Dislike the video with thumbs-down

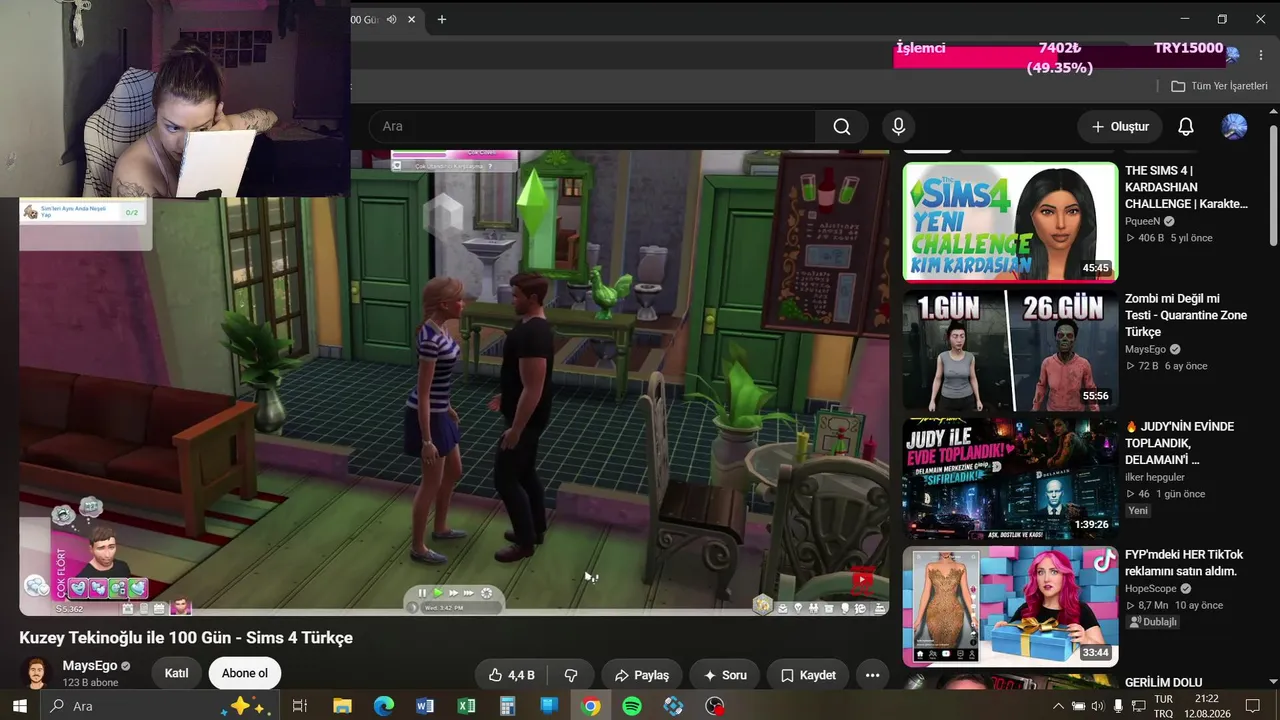[x=571, y=675]
